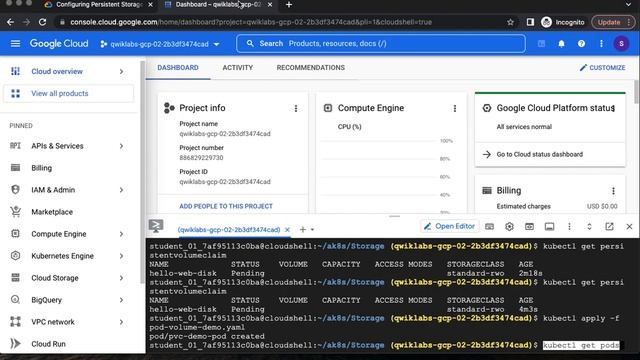Click the Open Editor button
640x360 pixels.
449,226
